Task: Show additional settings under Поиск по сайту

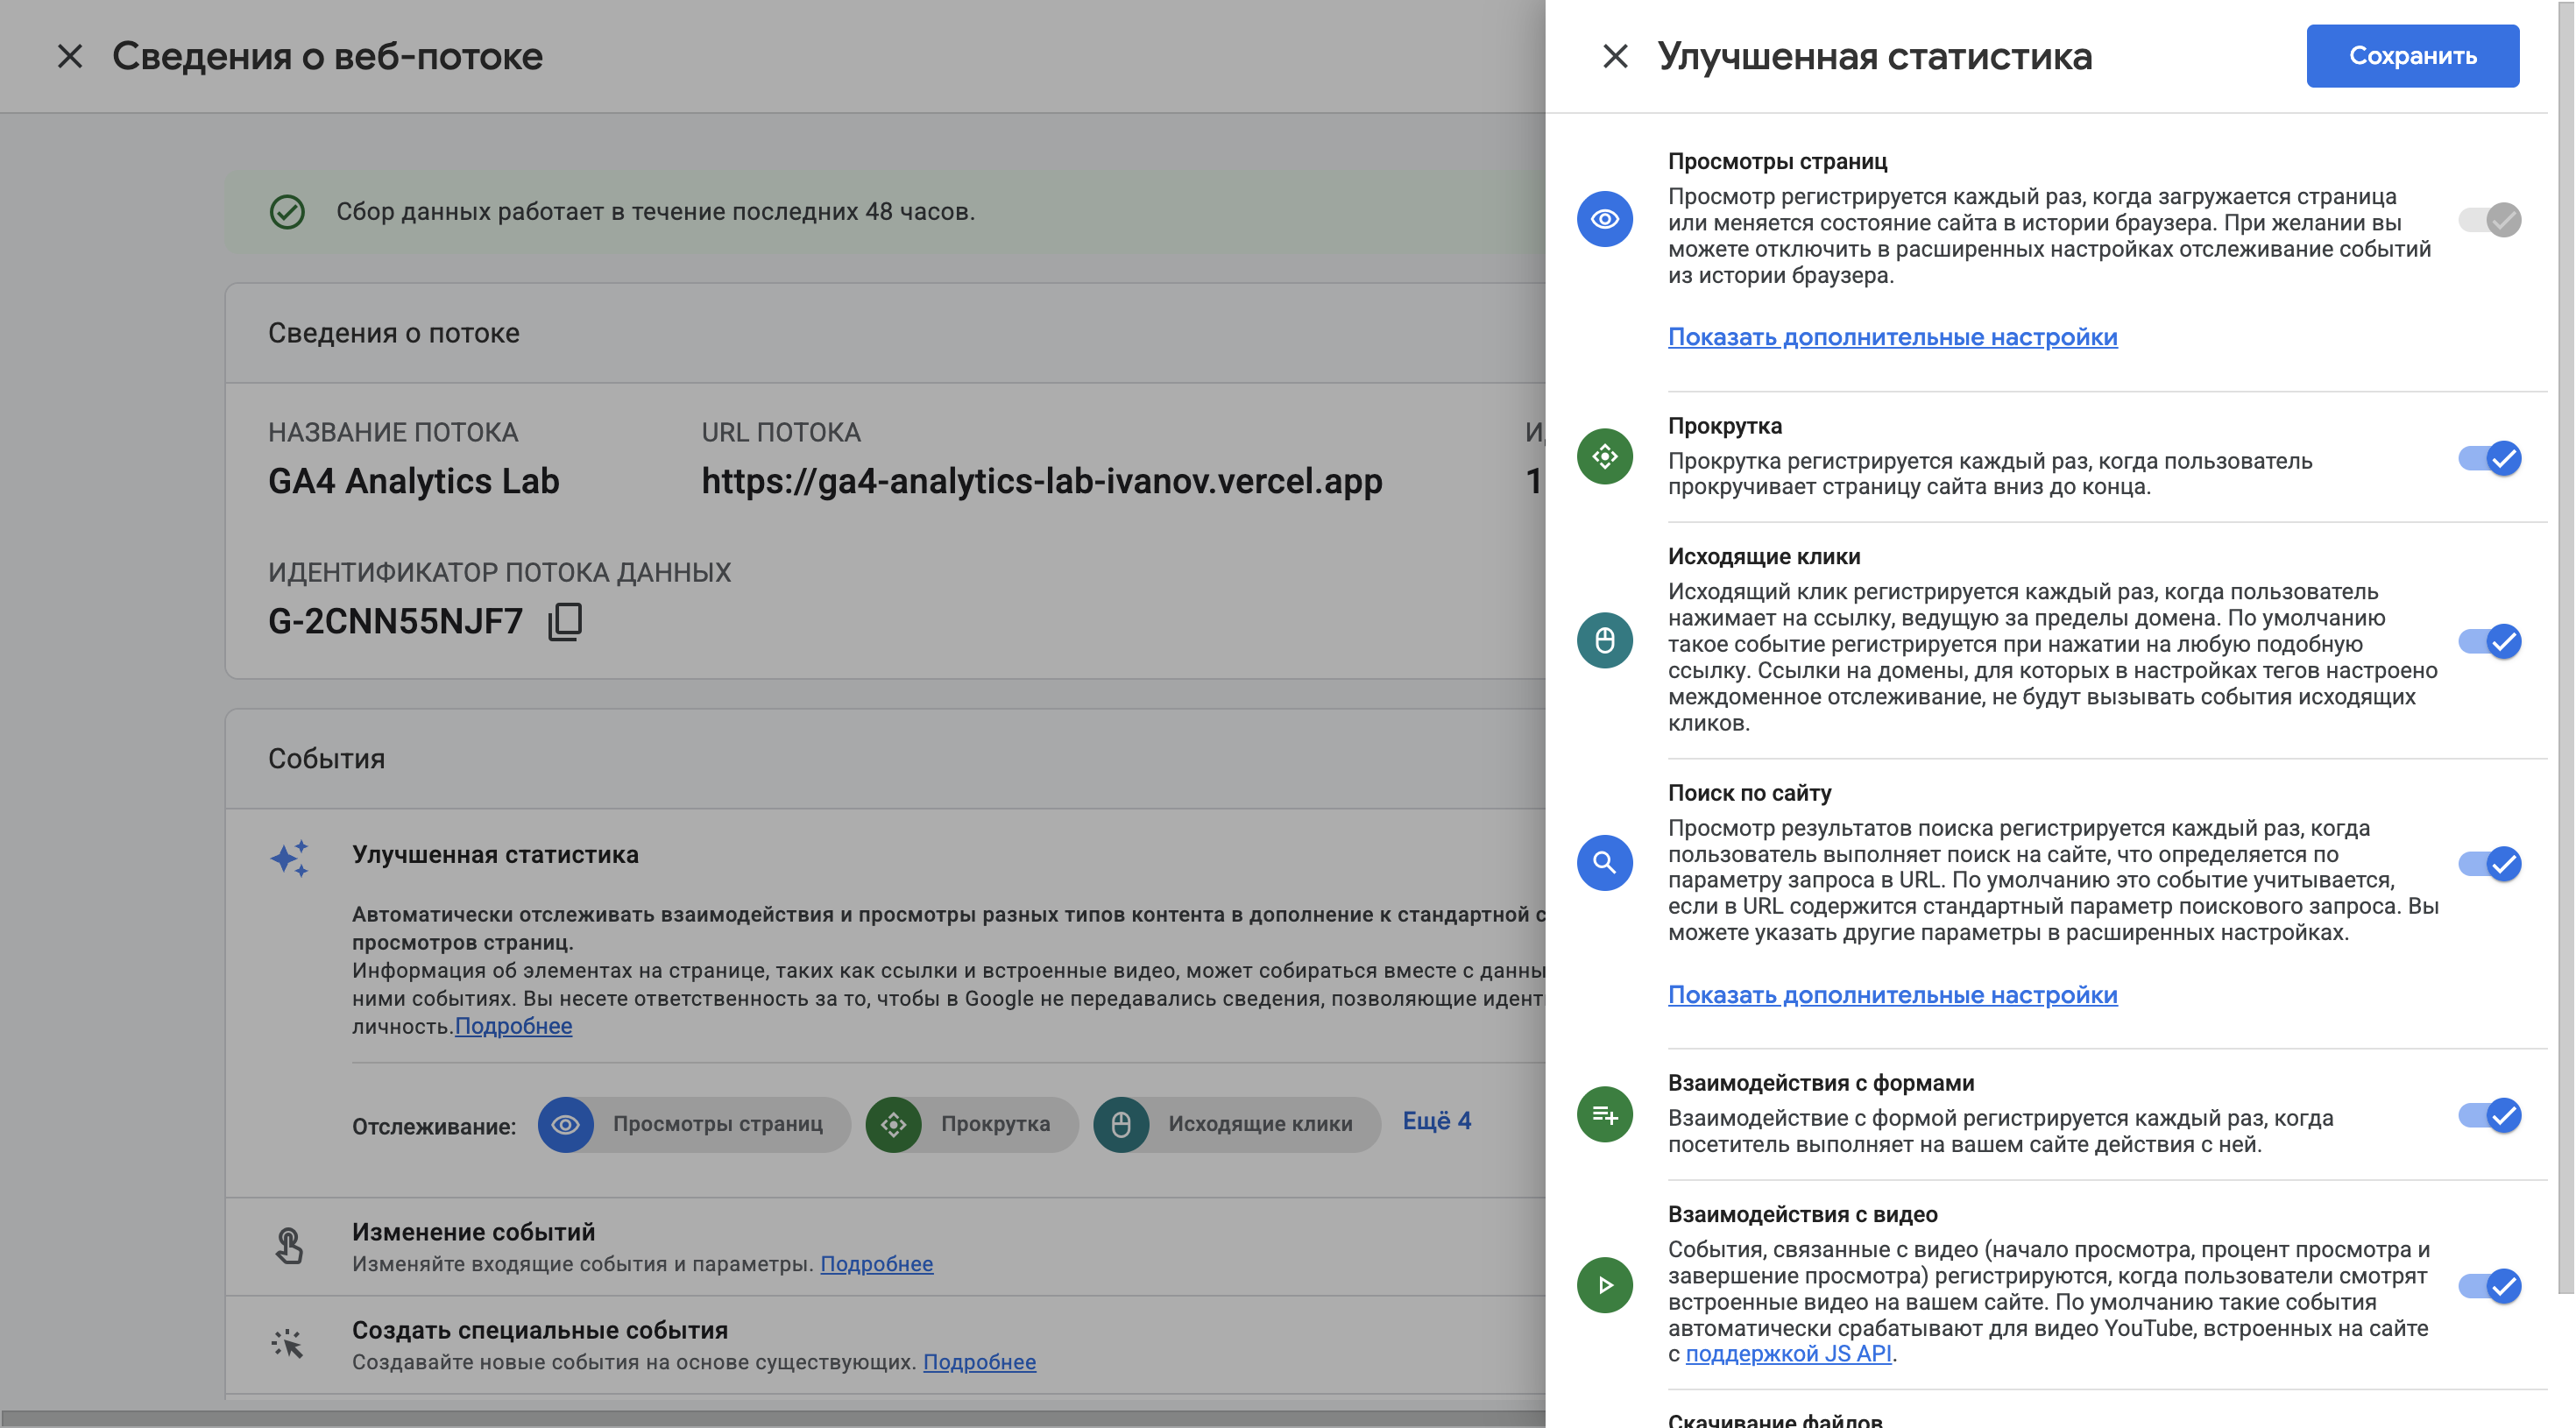Action: [1892, 995]
